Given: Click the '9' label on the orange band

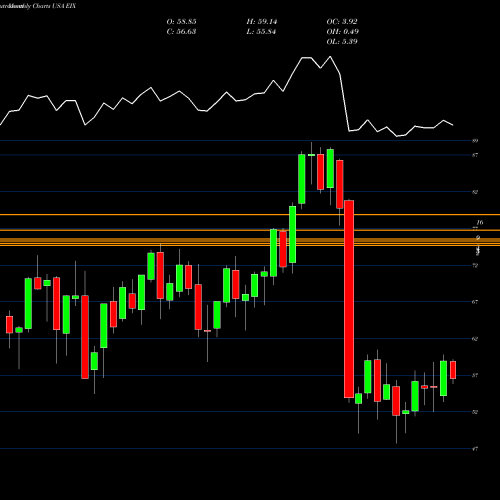Looking at the screenshot, I should (x=478, y=238).
